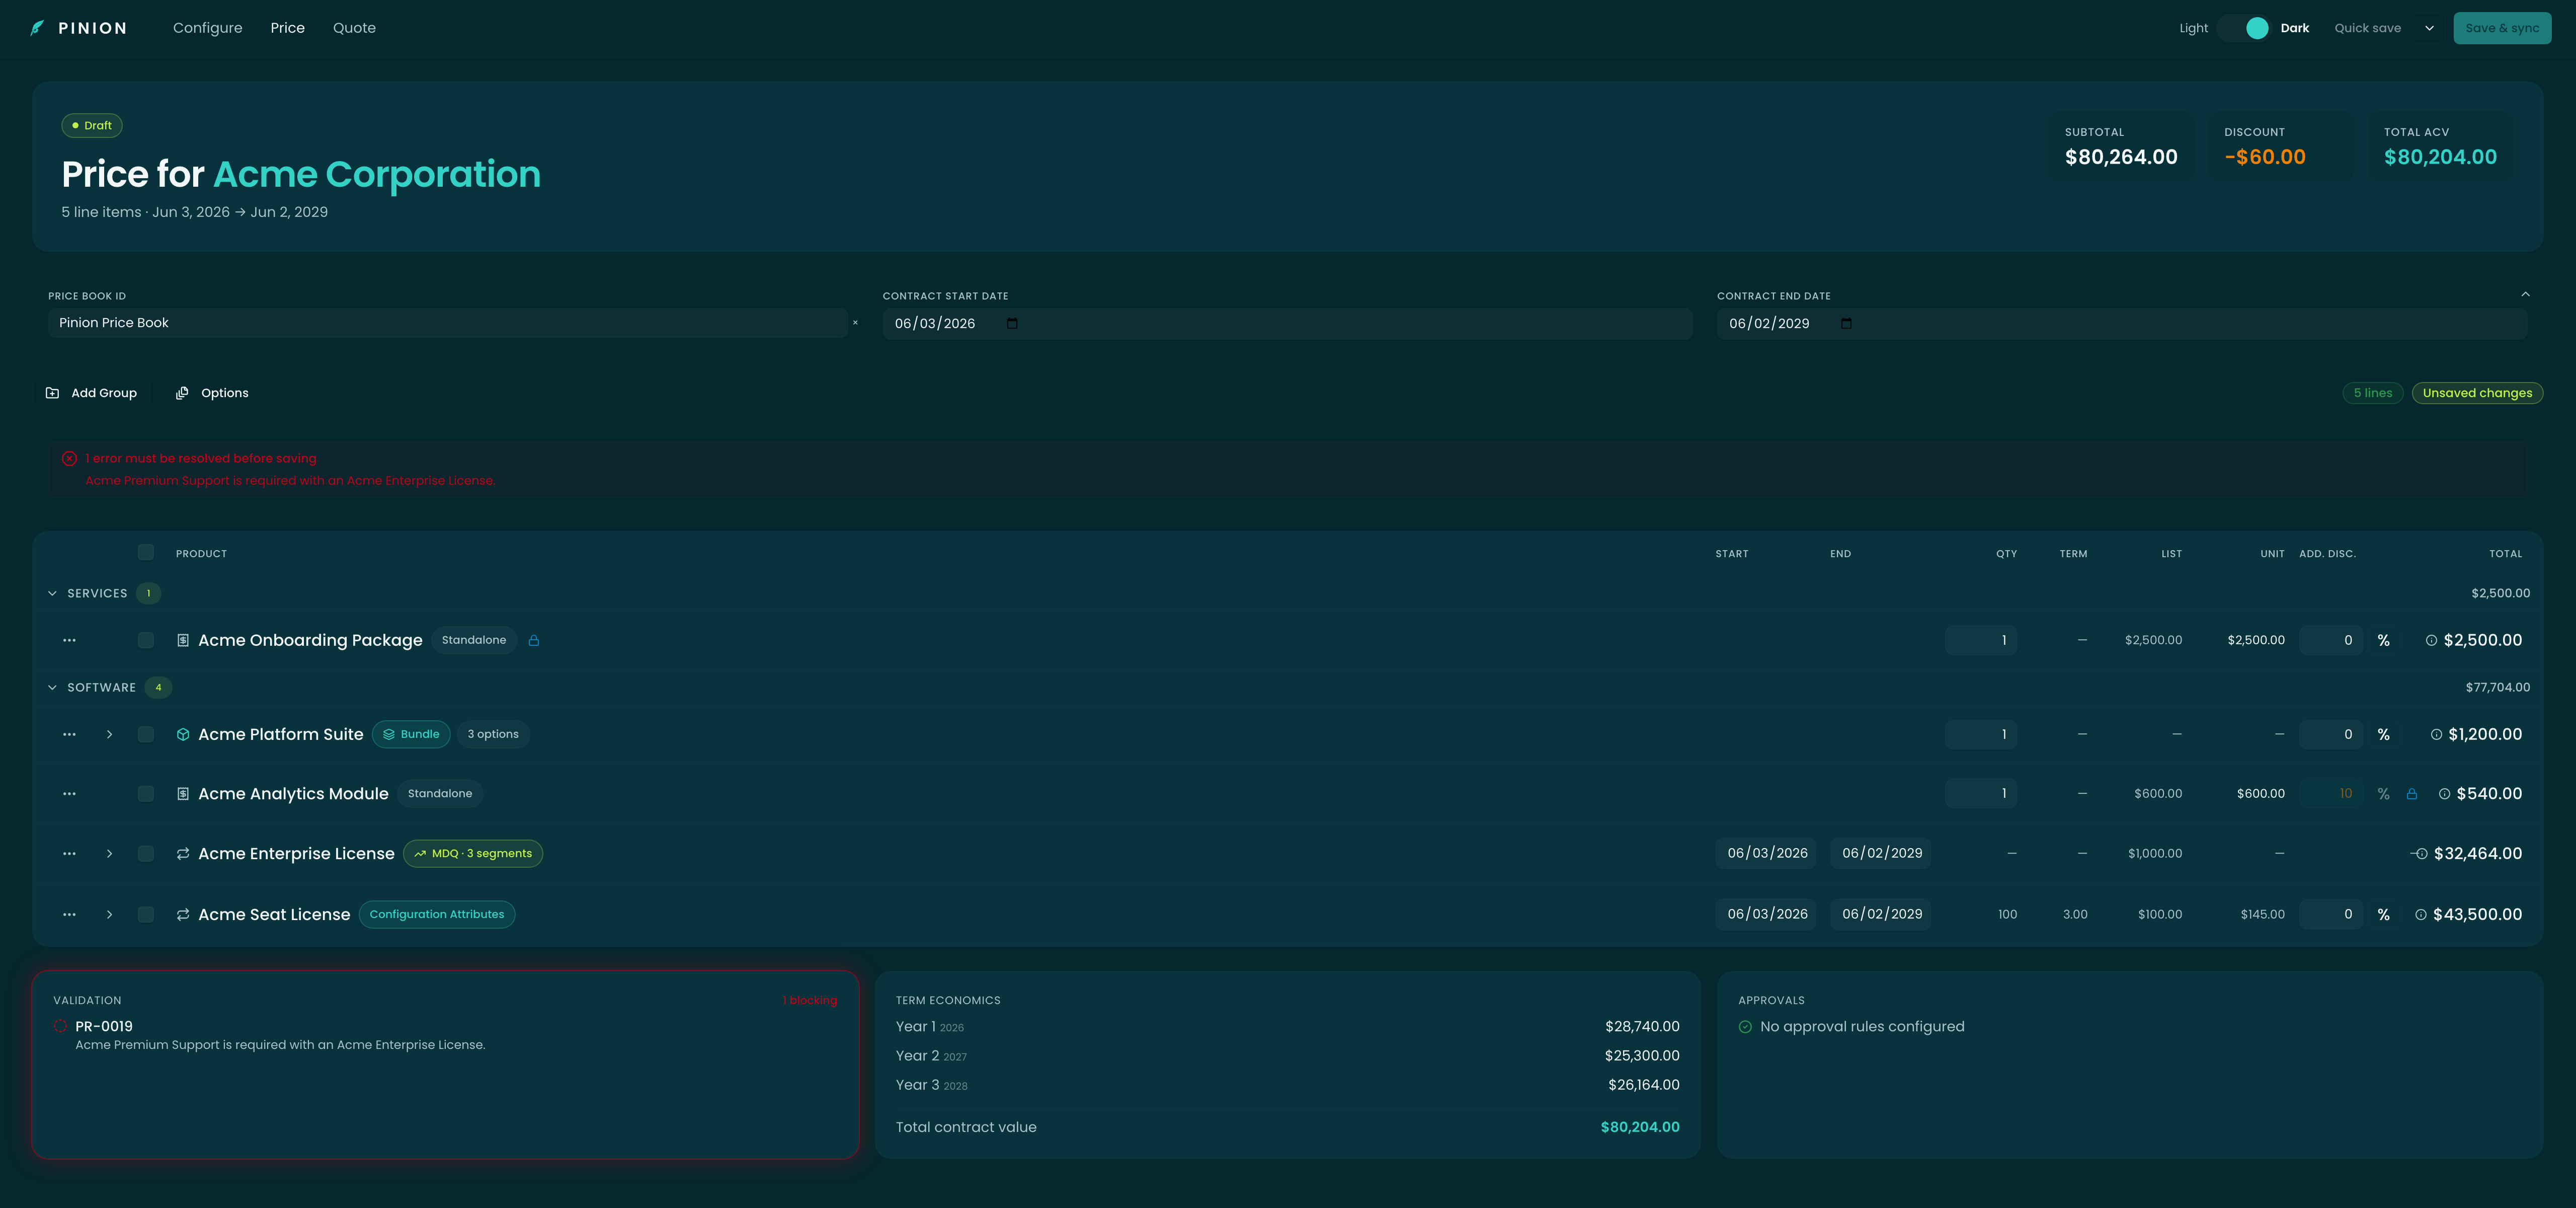Click the recurring icon for Acme Enterprise License
Viewport: 2576px width, 1208px height.
tap(183, 854)
